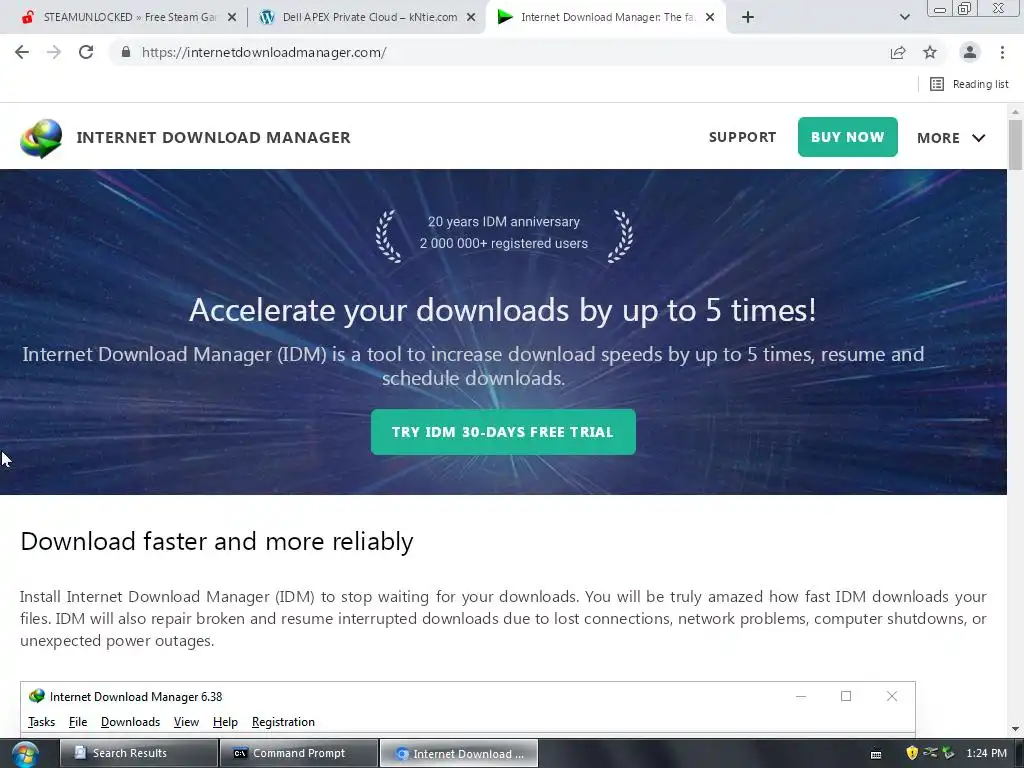Image resolution: width=1024 pixels, height=768 pixels.
Task: Close the STEAMUNLOCKED tab
Action: coord(231,18)
